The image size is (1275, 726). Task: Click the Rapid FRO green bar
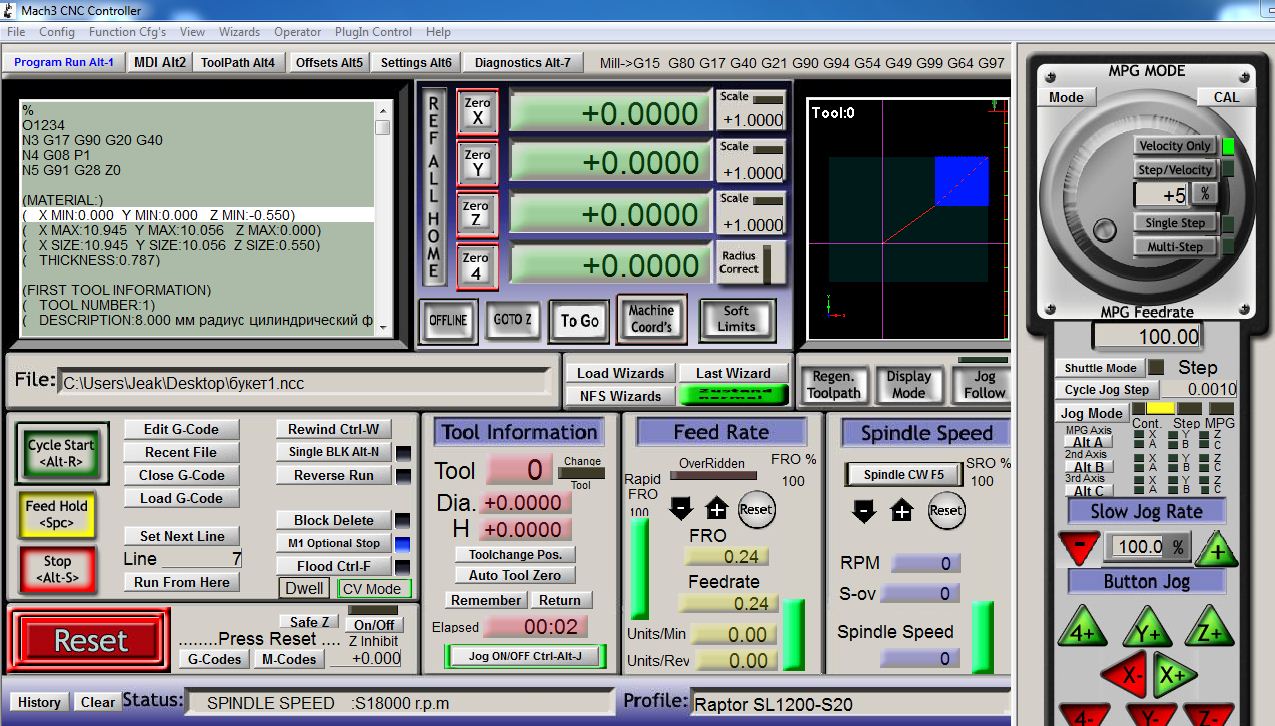(x=638, y=569)
